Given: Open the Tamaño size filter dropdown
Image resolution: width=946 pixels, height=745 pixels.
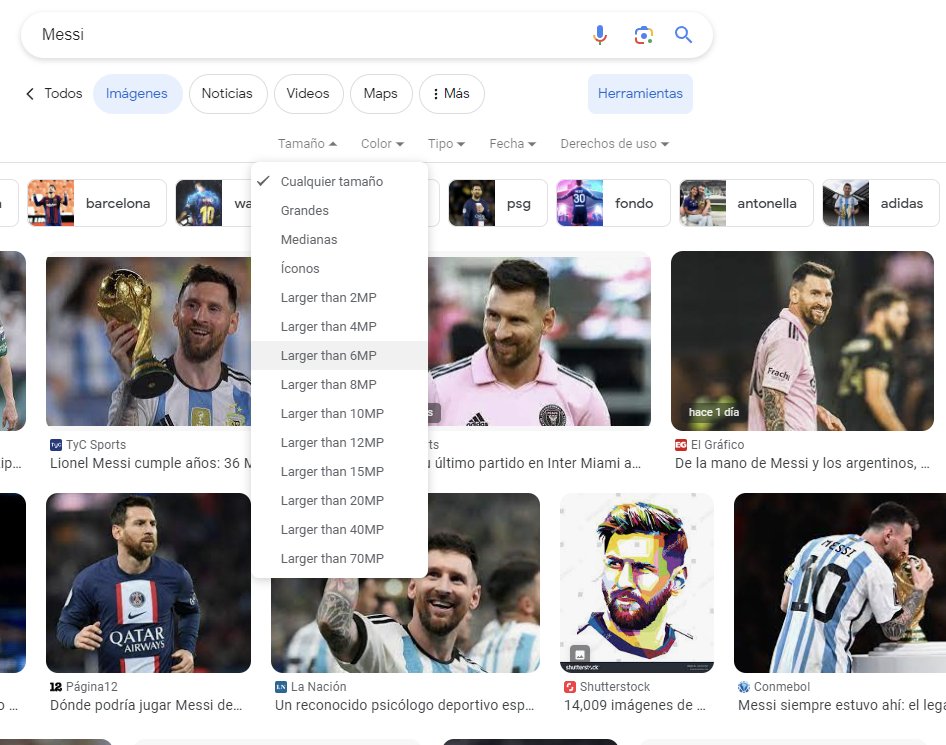Looking at the screenshot, I should (x=307, y=144).
